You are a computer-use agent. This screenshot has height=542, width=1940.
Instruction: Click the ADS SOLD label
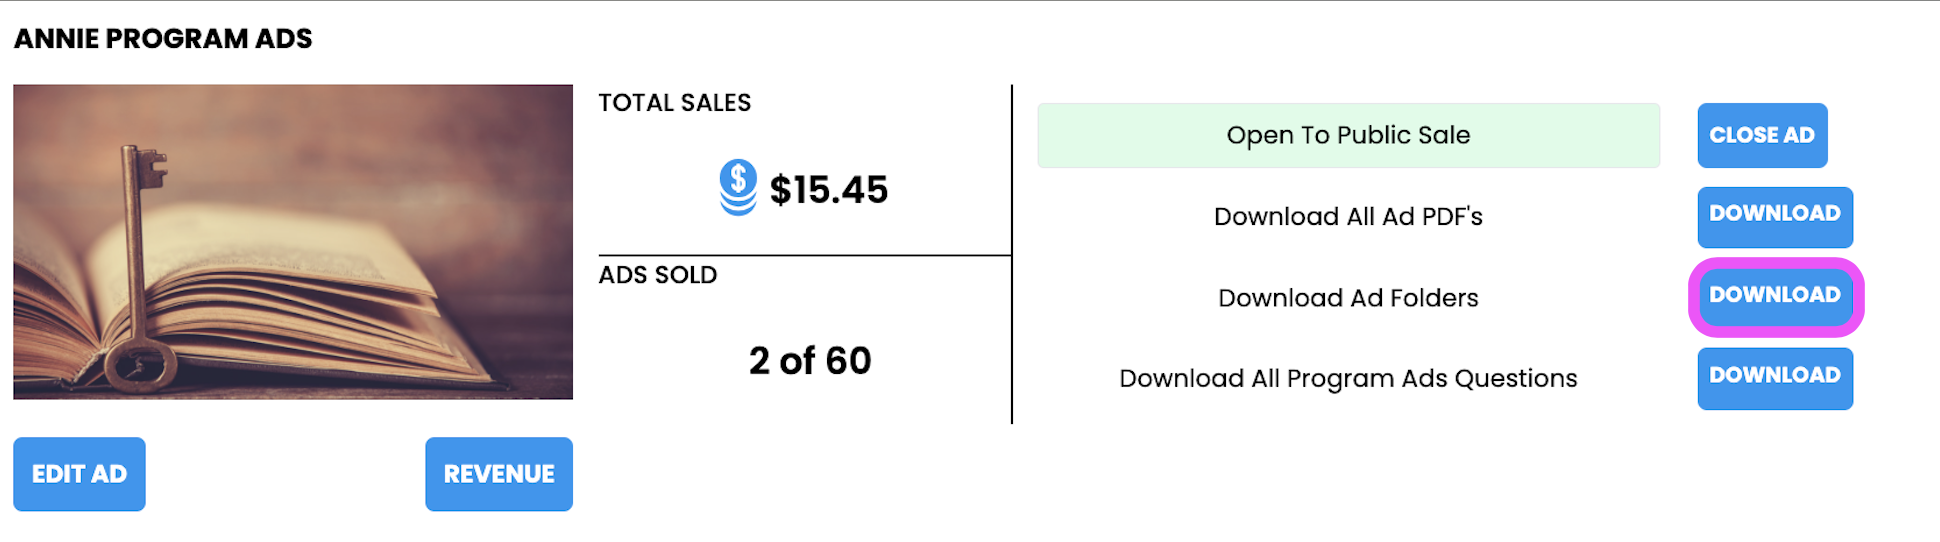tap(657, 275)
